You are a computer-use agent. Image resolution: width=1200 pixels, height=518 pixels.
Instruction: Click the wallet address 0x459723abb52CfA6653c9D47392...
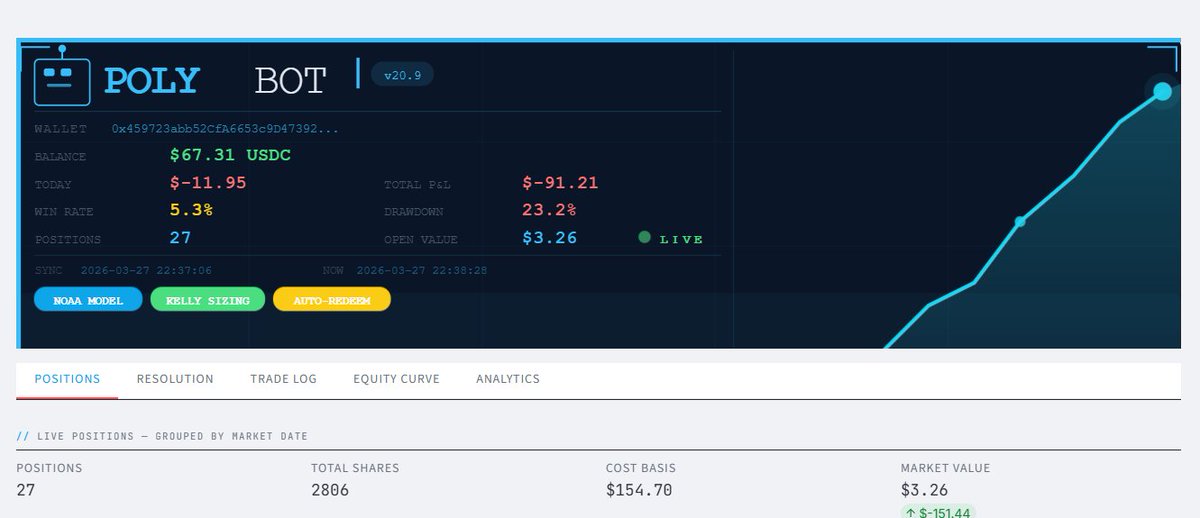[225, 129]
